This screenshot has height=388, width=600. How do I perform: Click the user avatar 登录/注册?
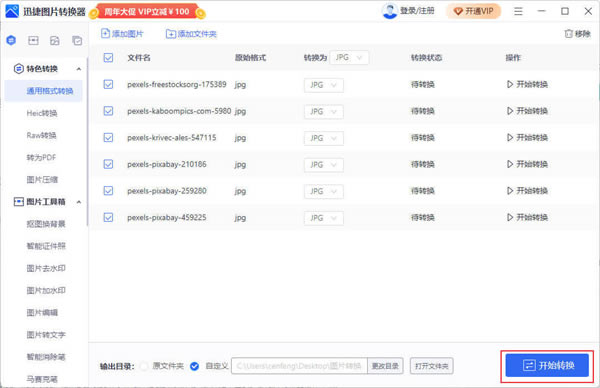click(390, 11)
